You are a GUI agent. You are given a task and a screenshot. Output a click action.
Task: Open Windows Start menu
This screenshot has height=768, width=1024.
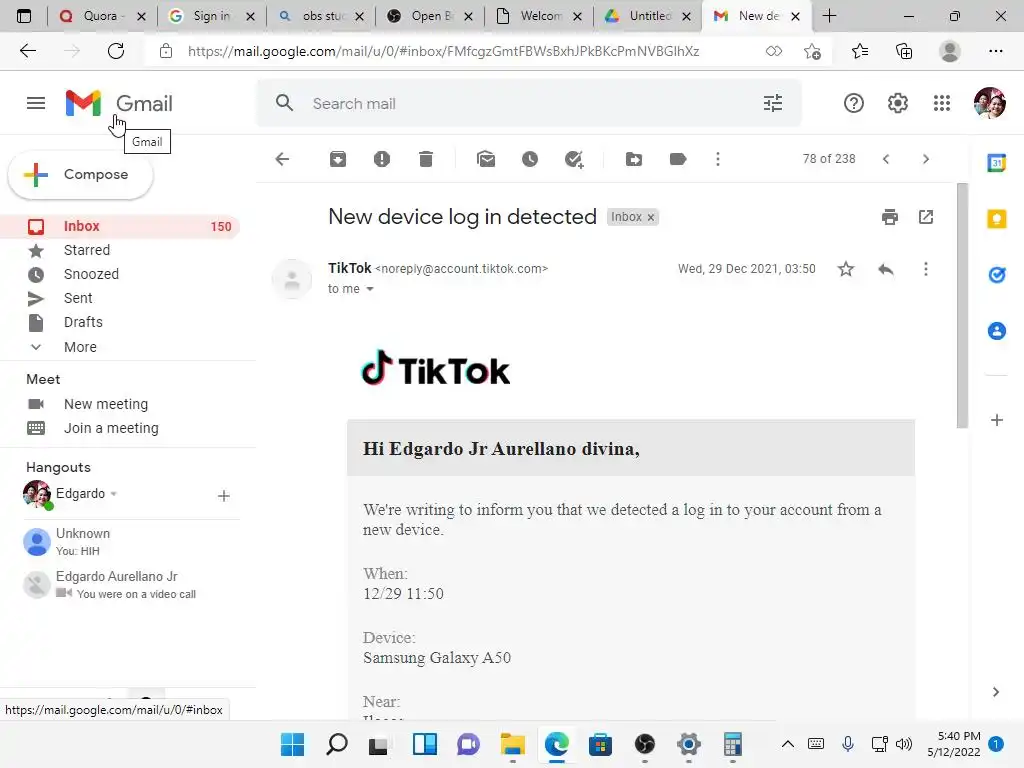[293, 744]
